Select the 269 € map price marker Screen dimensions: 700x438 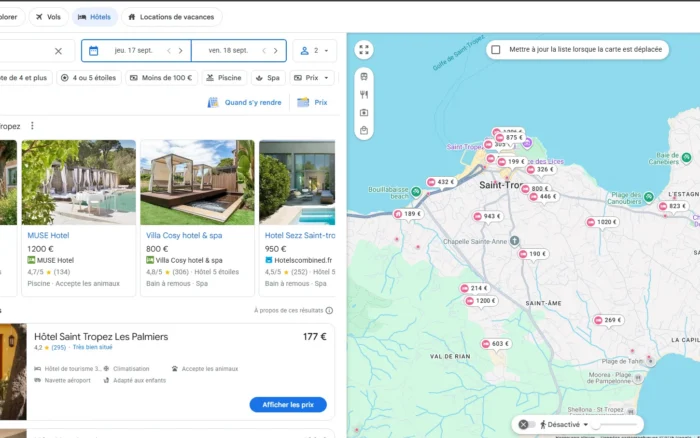(608, 320)
